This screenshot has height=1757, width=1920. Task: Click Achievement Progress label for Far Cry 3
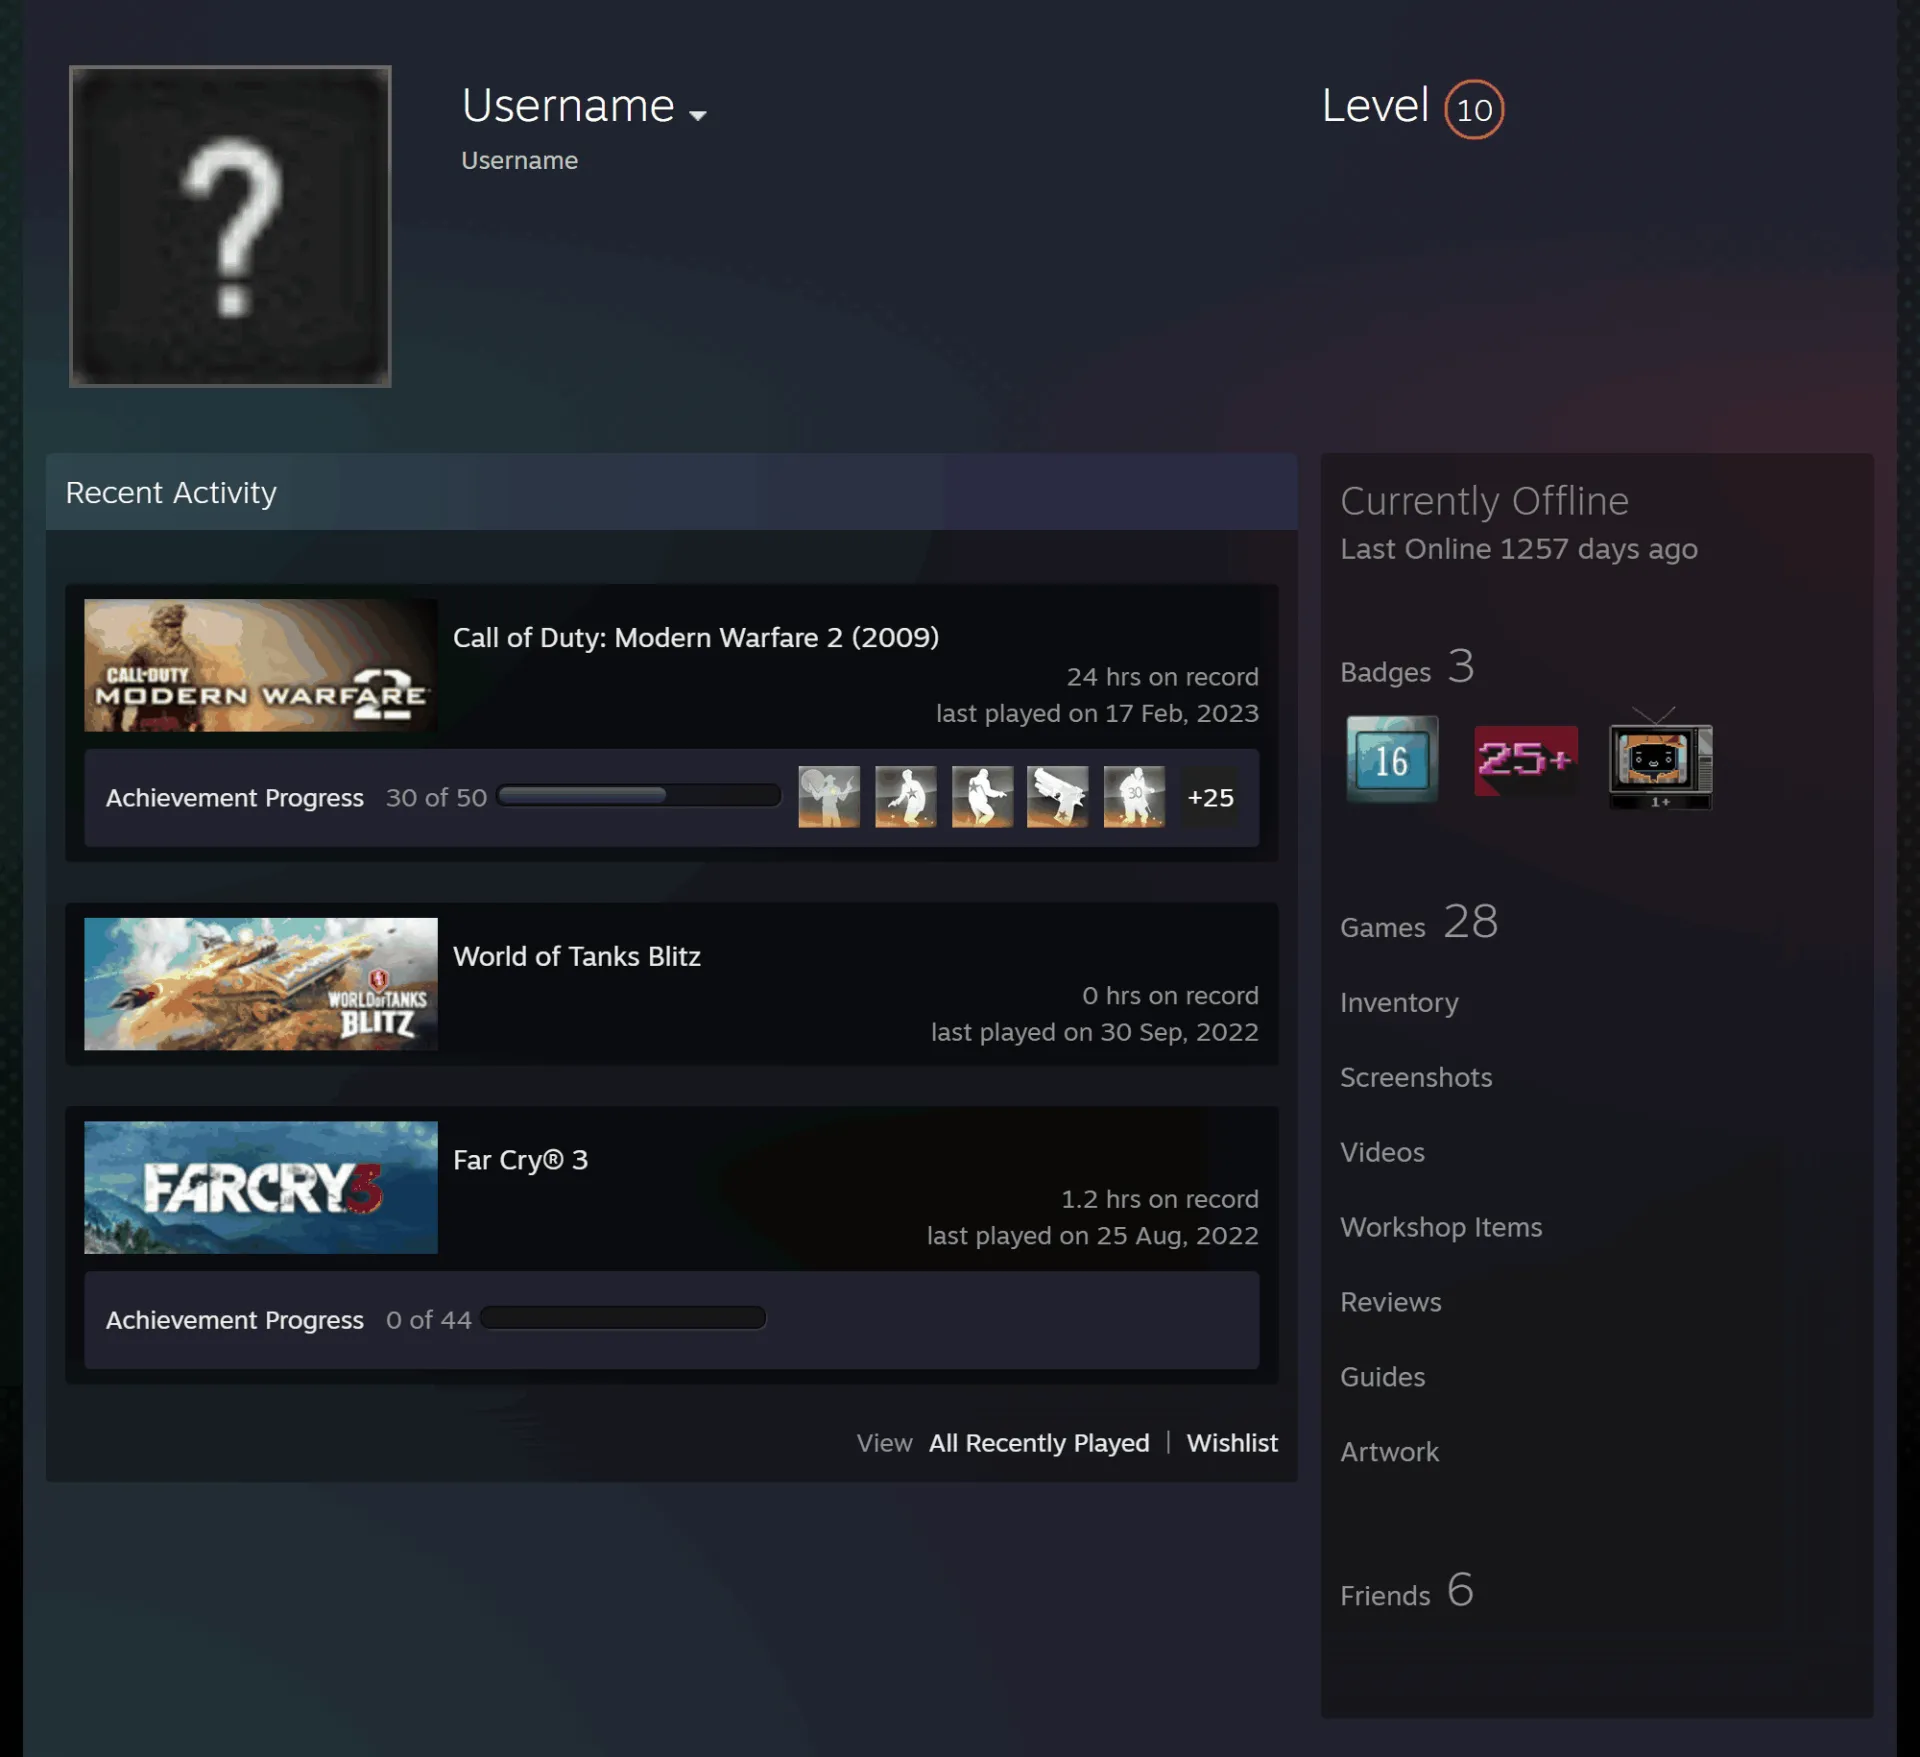pyautogui.click(x=235, y=1320)
